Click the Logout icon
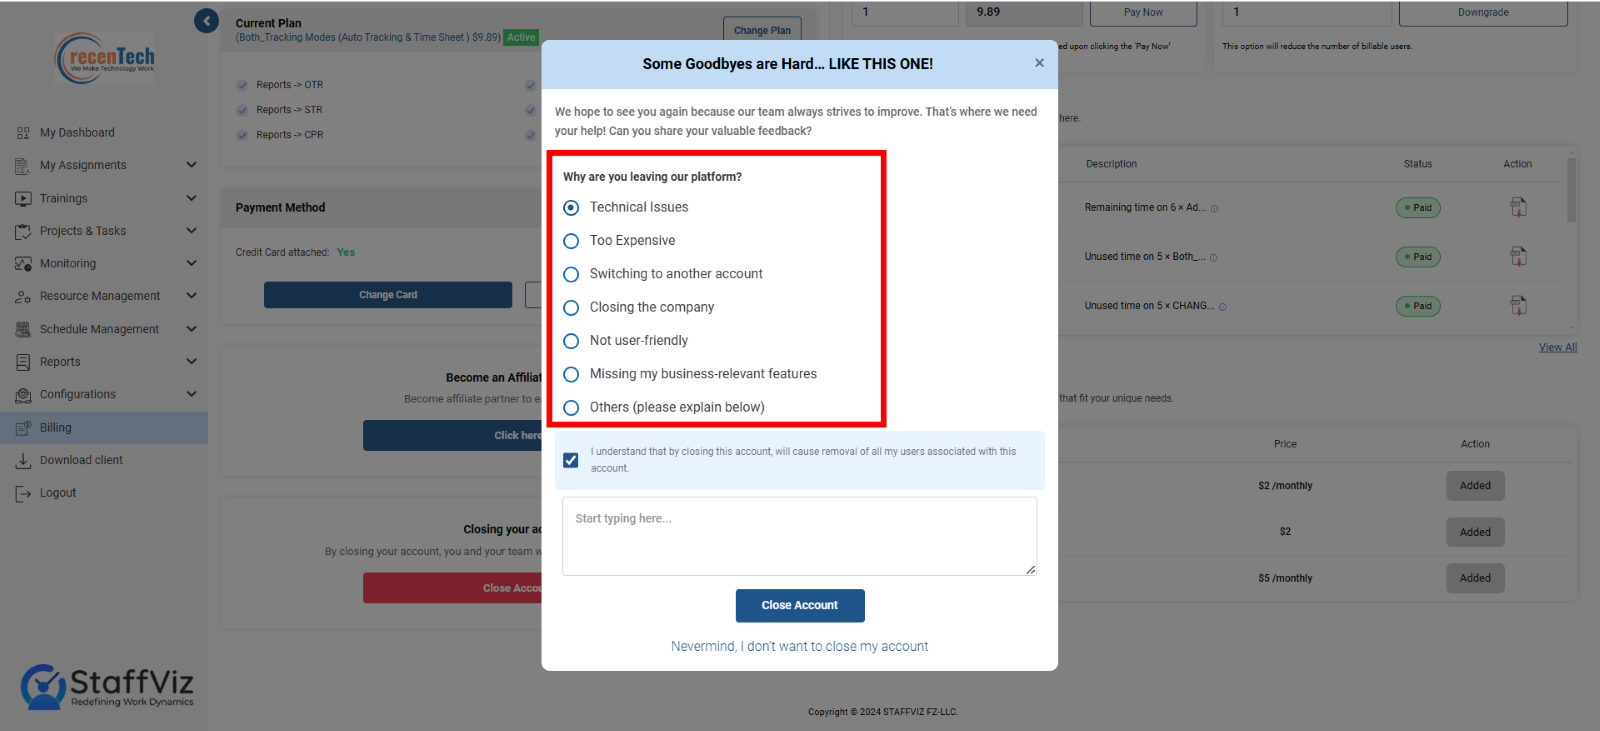Screen dimensions: 1600x731 click(x=23, y=493)
